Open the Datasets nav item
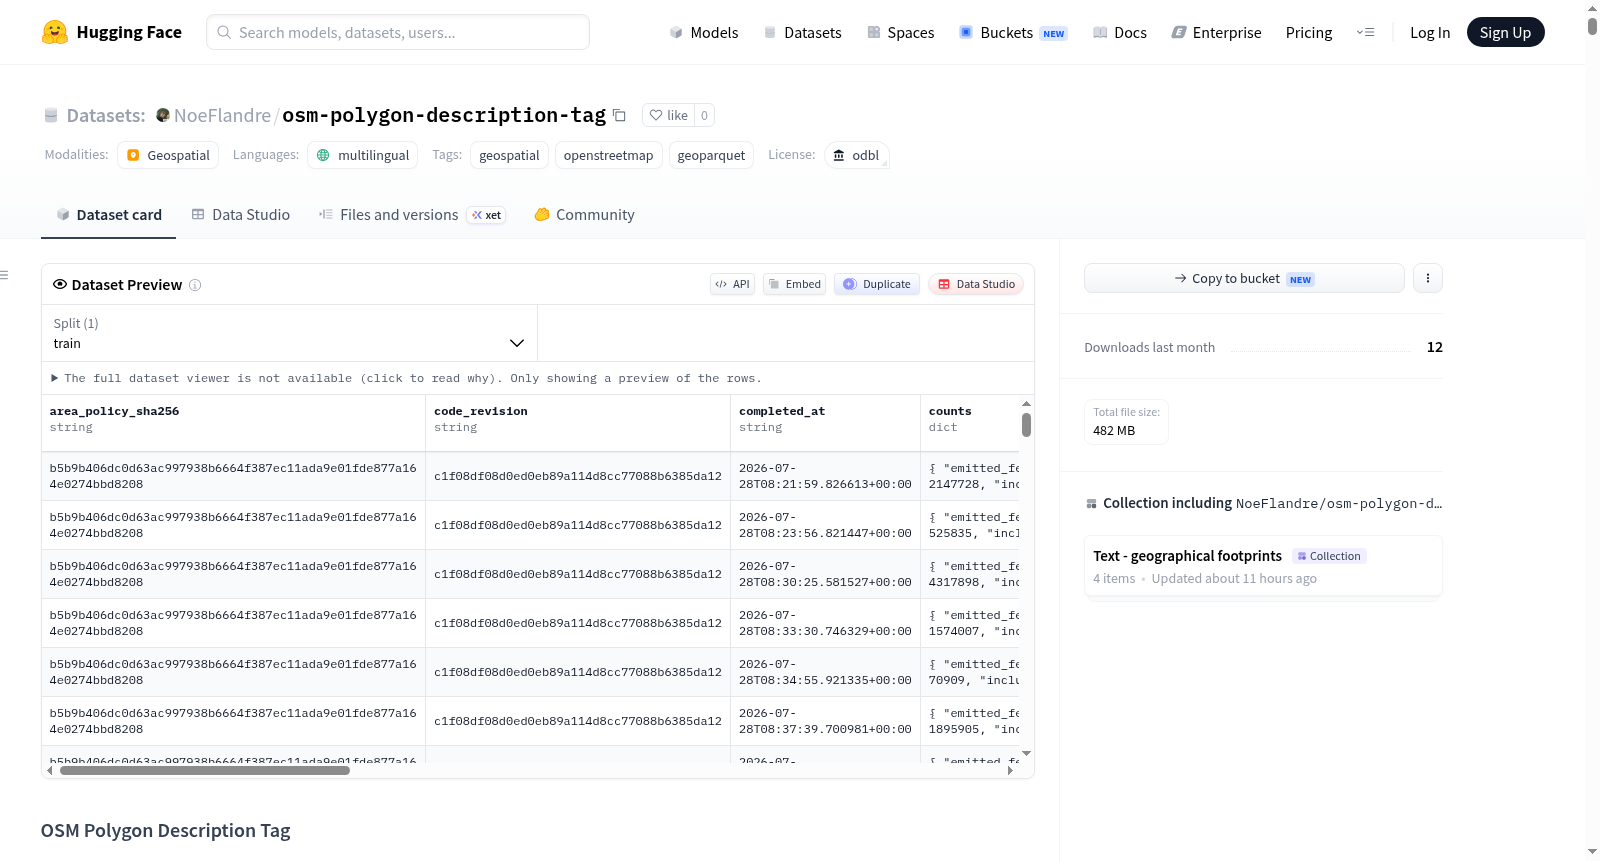 pos(803,32)
